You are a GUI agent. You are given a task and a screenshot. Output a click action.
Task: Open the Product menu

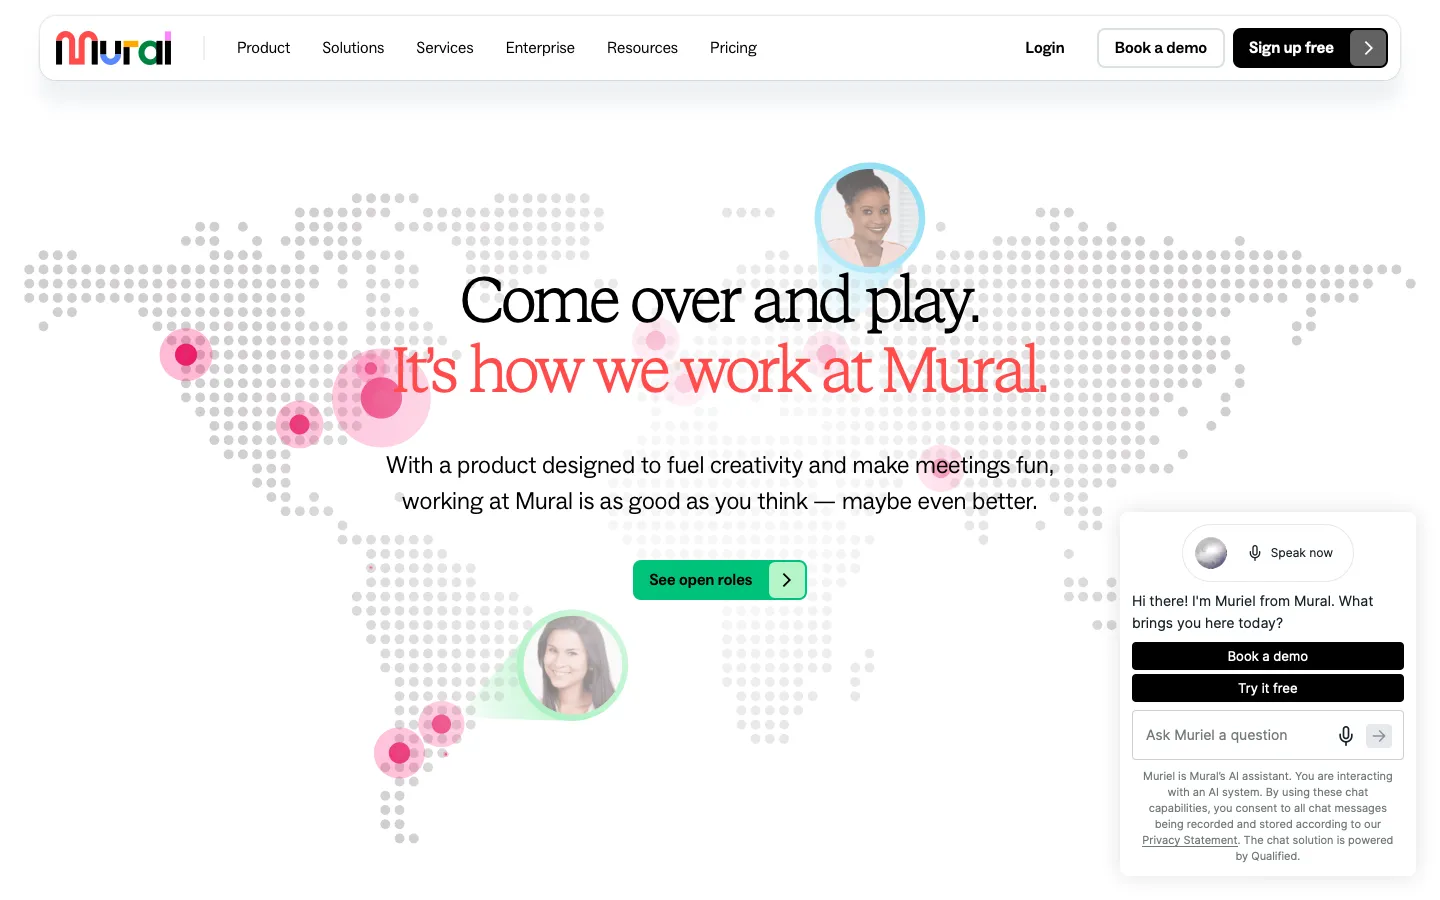pos(263,48)
